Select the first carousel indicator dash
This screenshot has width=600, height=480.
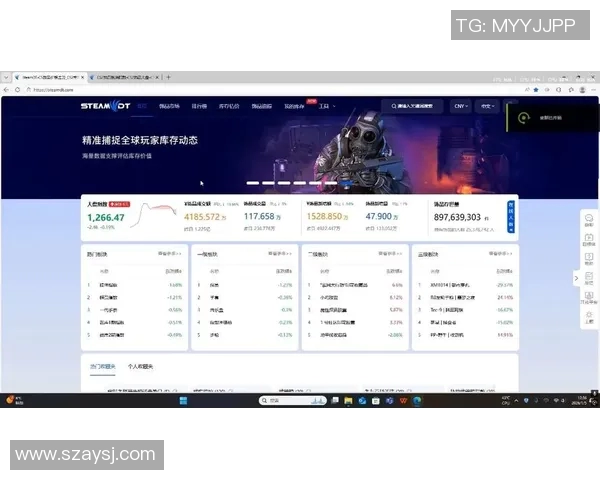click(x=253, y=183)
